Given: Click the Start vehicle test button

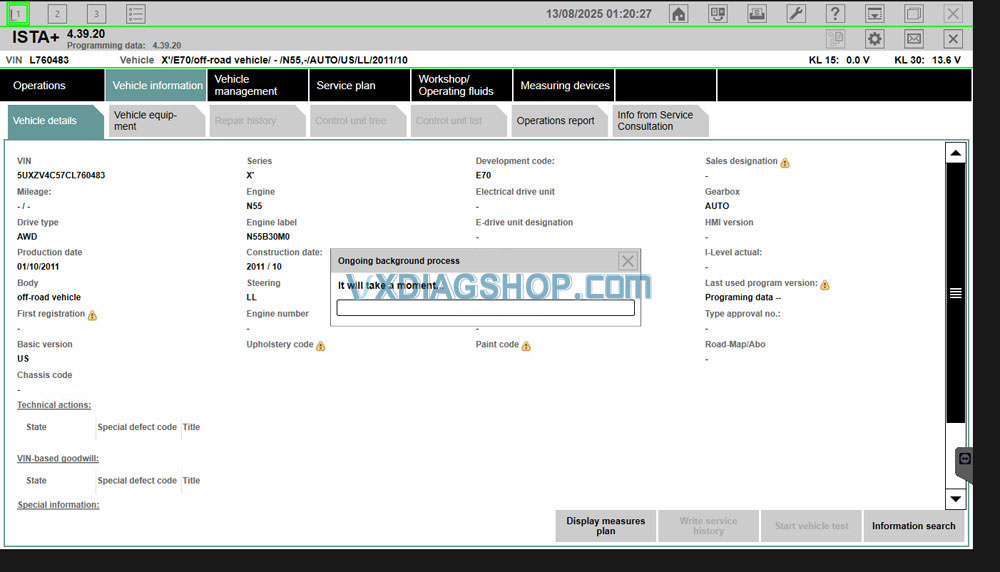Looking at the screenshot, I should pos(811,526).
